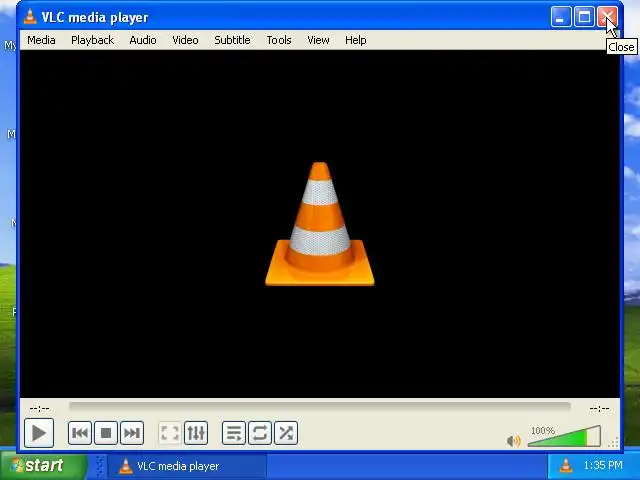Start playback with the Play button
The height and width of the screenshot is (480, 640).
pyautogui.click(x=39, y=433)
